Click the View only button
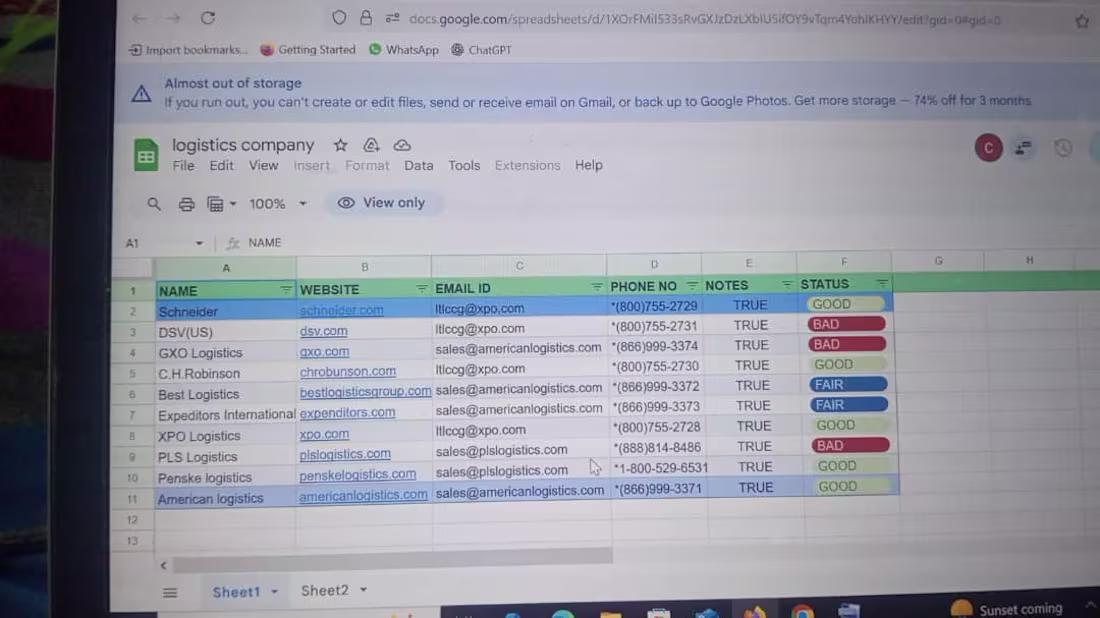1100x618 pixels. (x=382, y=203)
